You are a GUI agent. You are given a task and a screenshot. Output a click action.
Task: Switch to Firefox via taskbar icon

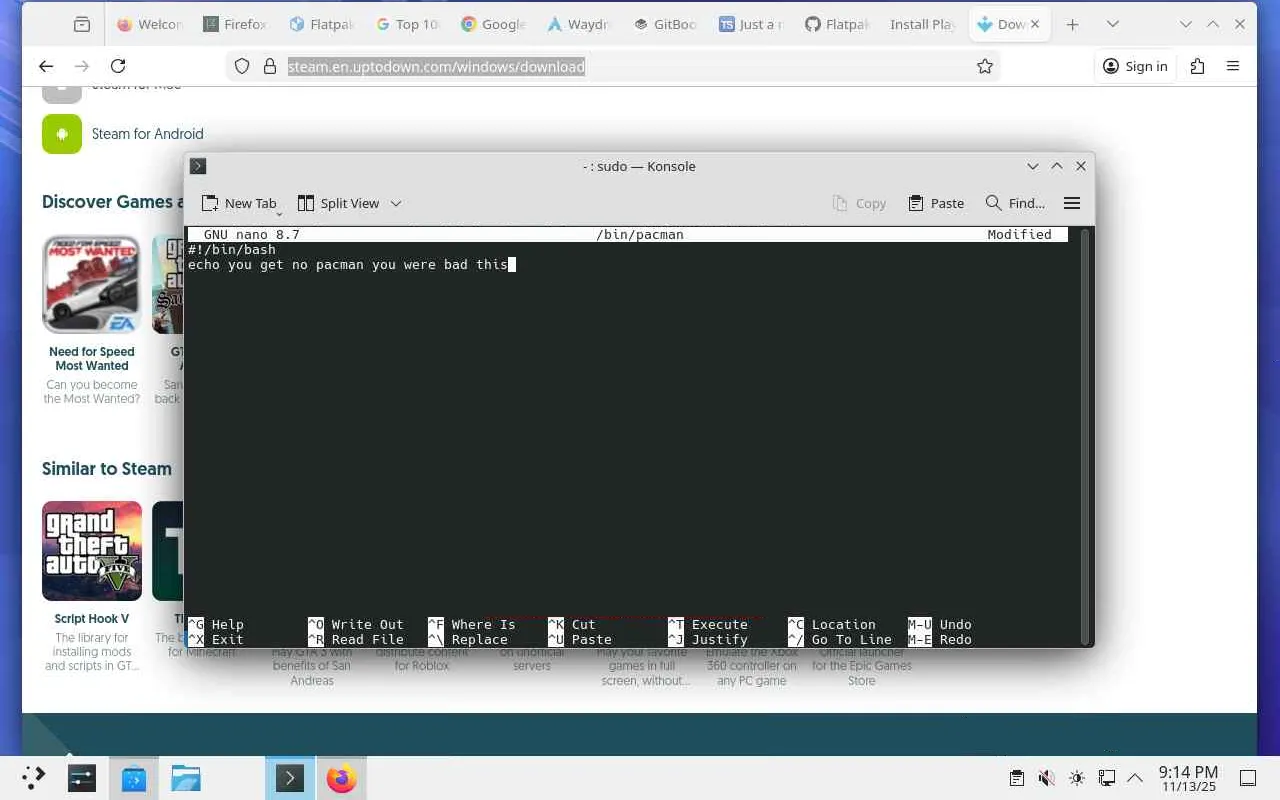(x=341, y=778)
